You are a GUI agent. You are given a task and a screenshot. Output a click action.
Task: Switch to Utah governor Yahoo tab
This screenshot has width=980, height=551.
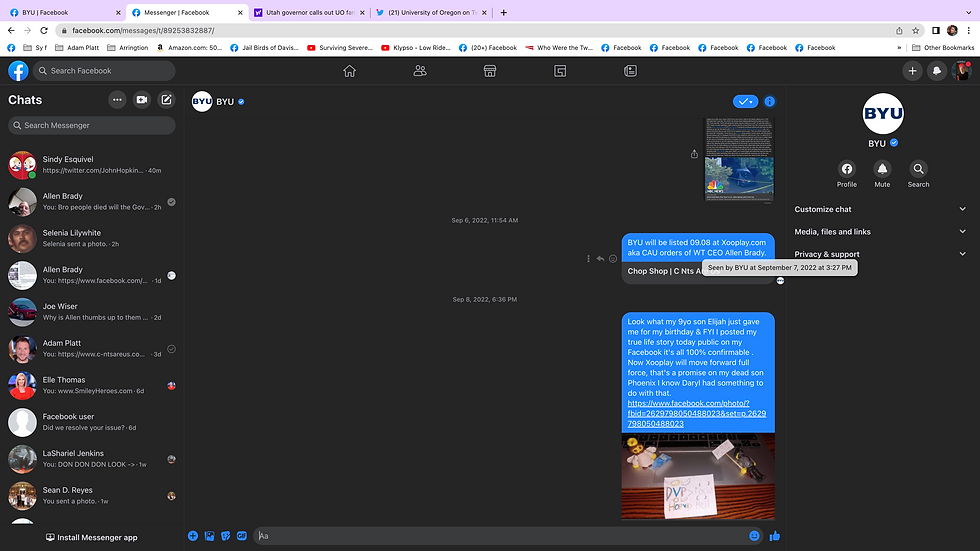pyautogui.click(x=309, y=12)
